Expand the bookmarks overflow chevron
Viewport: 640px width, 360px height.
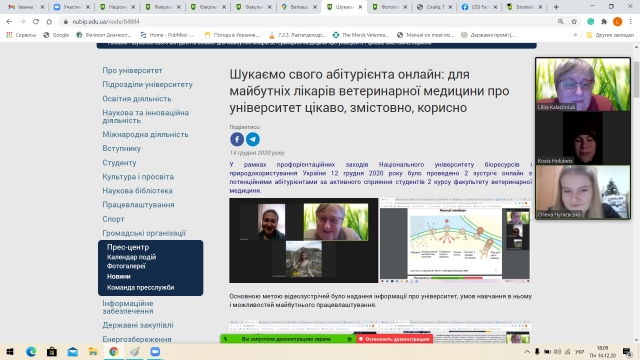click(x=576, y=35)
